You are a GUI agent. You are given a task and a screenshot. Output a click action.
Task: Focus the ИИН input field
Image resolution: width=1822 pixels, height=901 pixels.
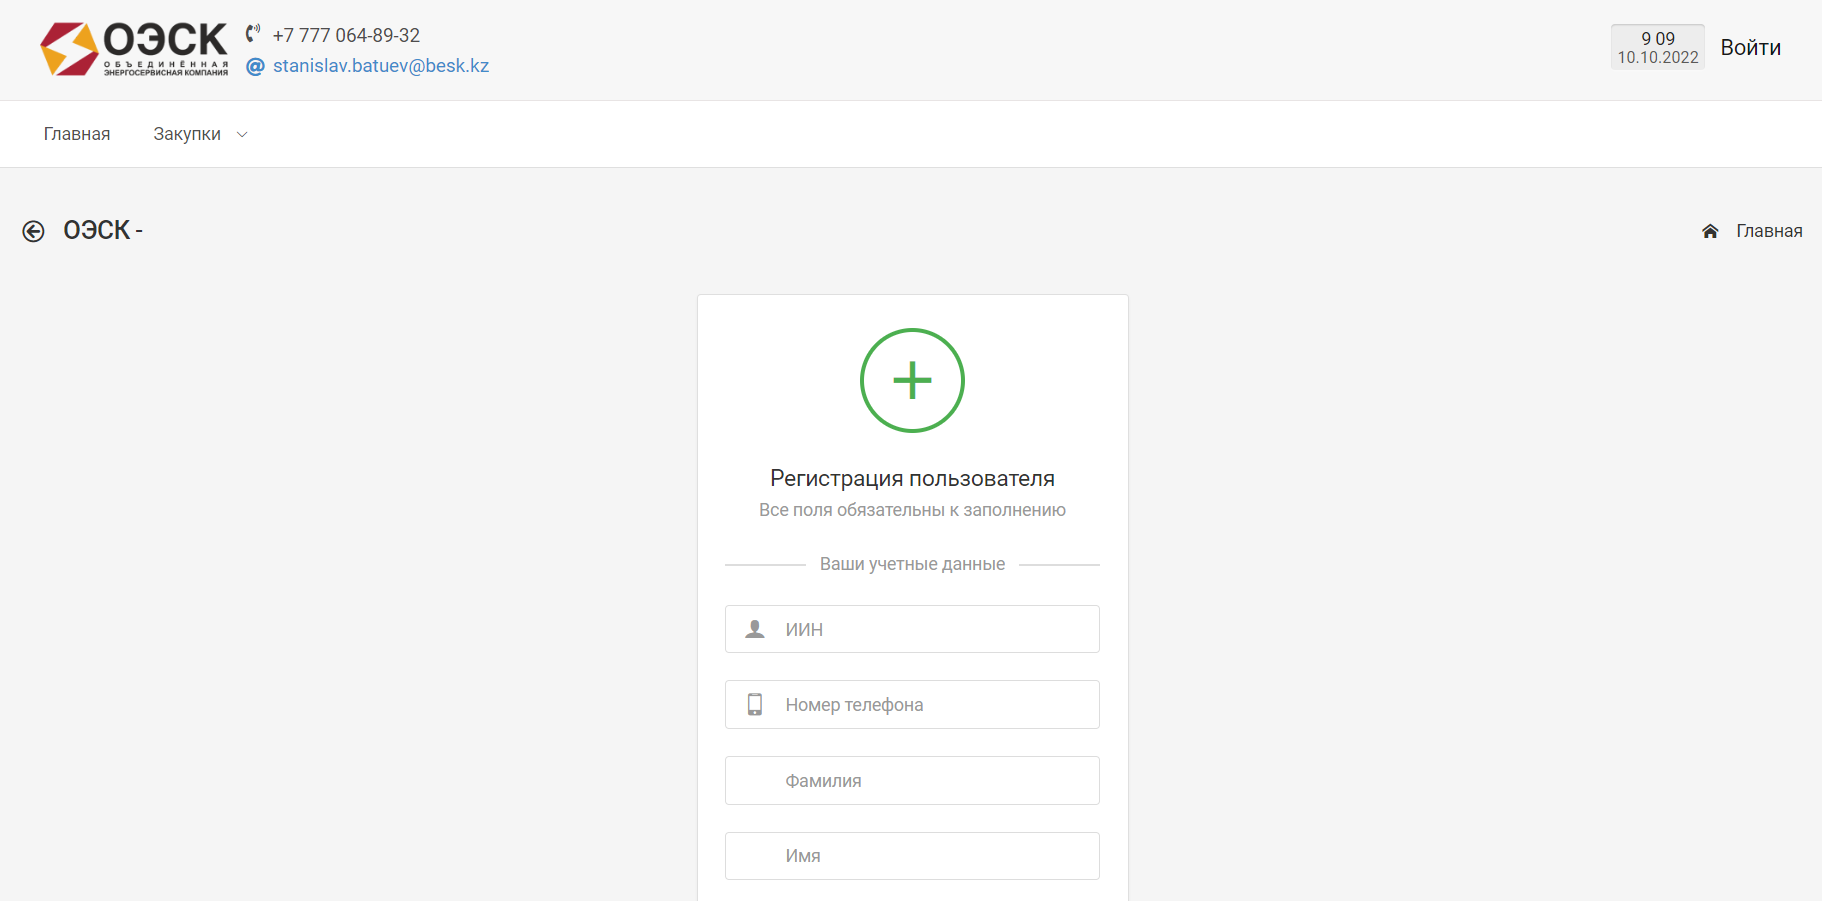click(930, 629)
